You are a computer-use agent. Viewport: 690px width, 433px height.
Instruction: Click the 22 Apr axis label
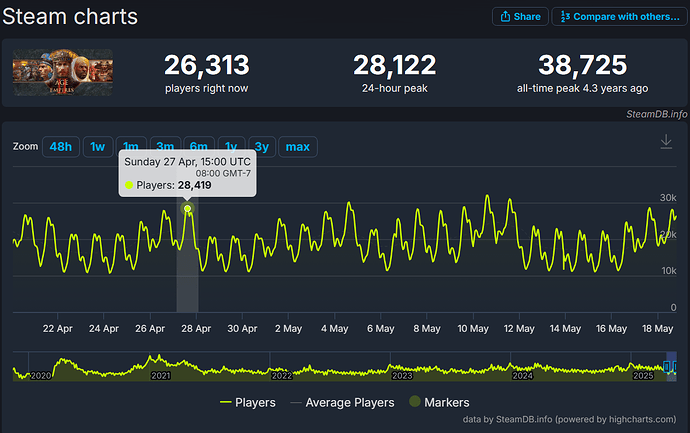[x=58, y=329]
